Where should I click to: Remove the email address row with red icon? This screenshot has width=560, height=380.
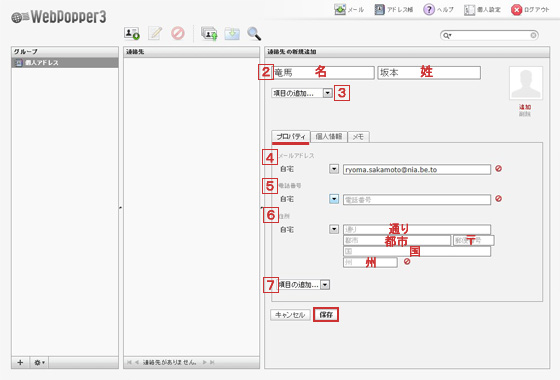(x=499, y=169)
